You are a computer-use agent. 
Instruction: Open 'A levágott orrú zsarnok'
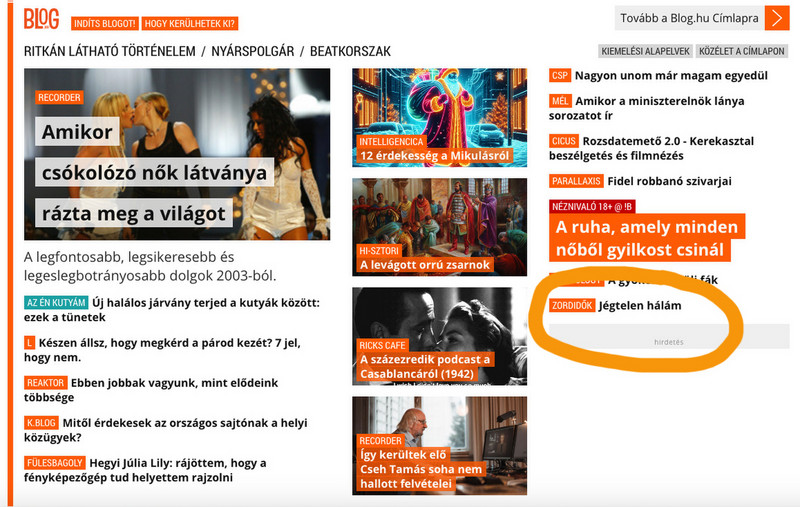pos(424,265)
